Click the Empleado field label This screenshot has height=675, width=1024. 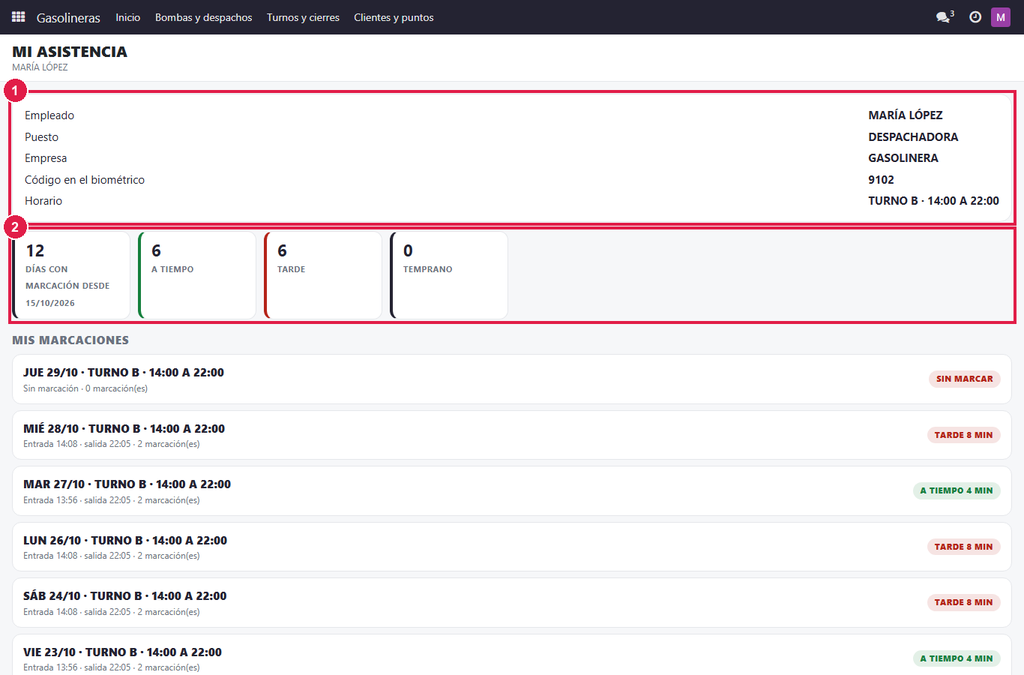pos(50,115)
